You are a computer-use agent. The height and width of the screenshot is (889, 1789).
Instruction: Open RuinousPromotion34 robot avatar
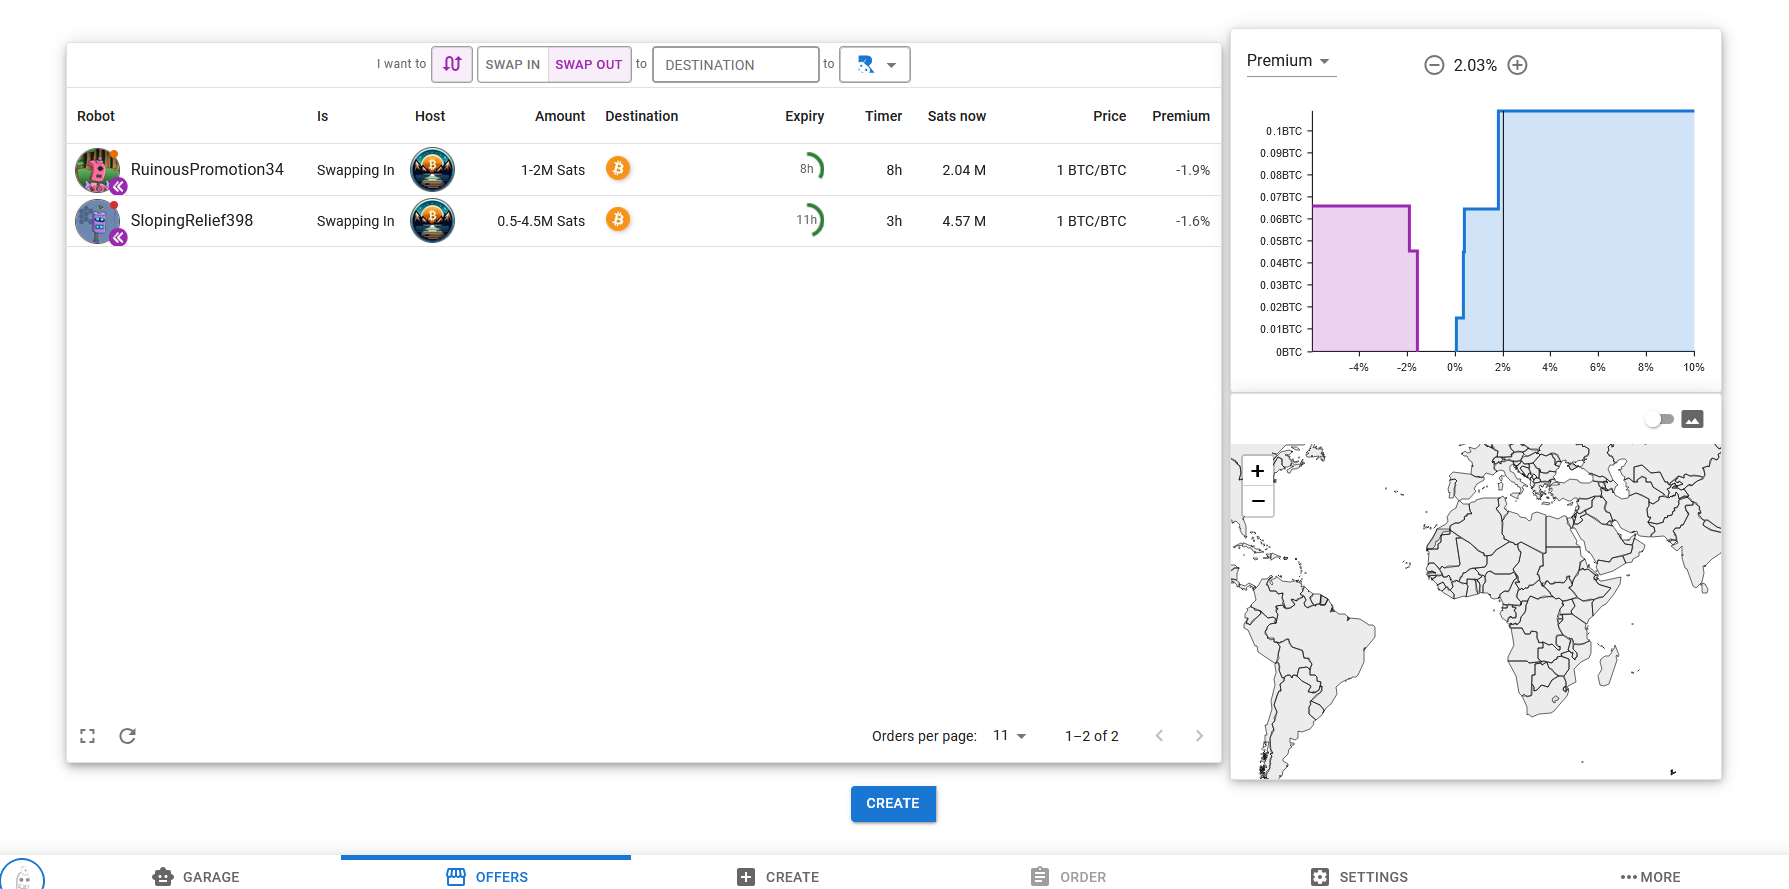tap(98, 170)
